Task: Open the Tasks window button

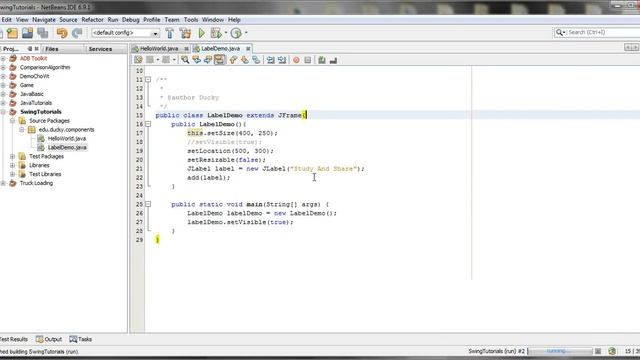Action: 80,339
